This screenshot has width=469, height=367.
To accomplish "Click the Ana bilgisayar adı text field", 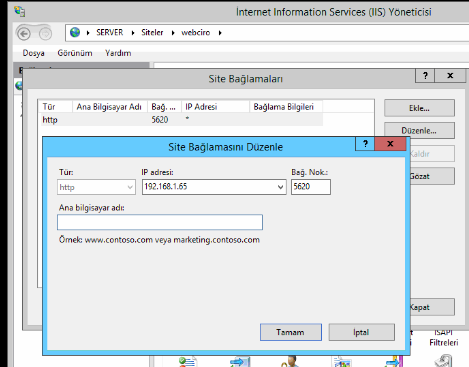I will coord(160,222).
